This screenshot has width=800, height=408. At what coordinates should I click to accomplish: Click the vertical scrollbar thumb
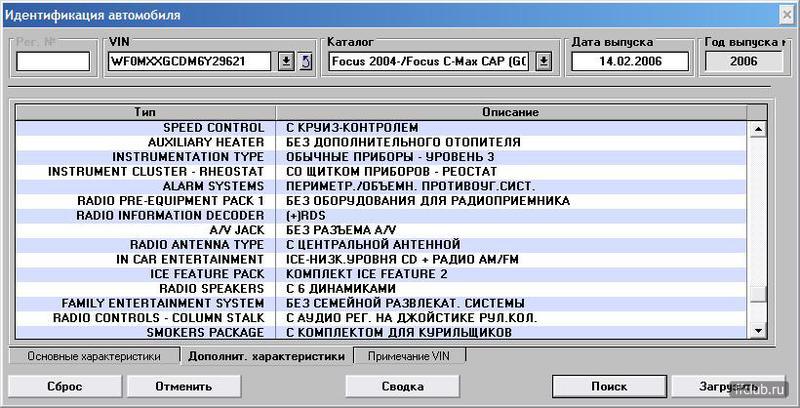click(759, 293)
